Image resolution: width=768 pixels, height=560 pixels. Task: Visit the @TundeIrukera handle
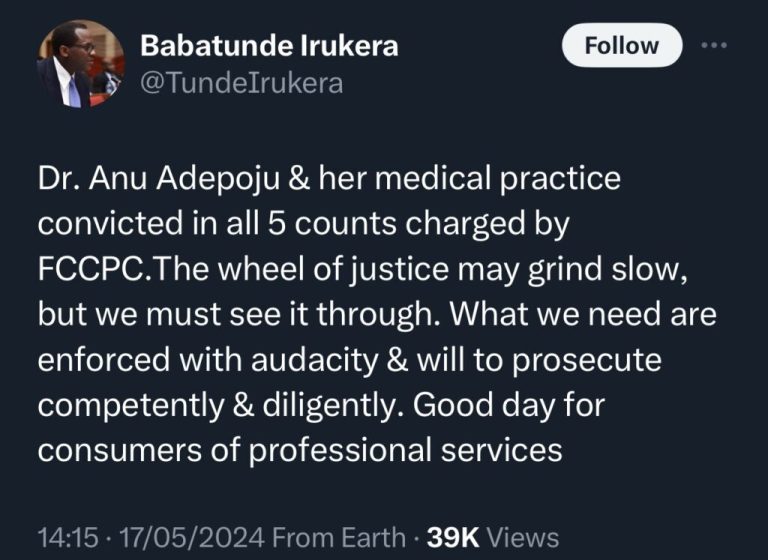[x=241, y=83]
